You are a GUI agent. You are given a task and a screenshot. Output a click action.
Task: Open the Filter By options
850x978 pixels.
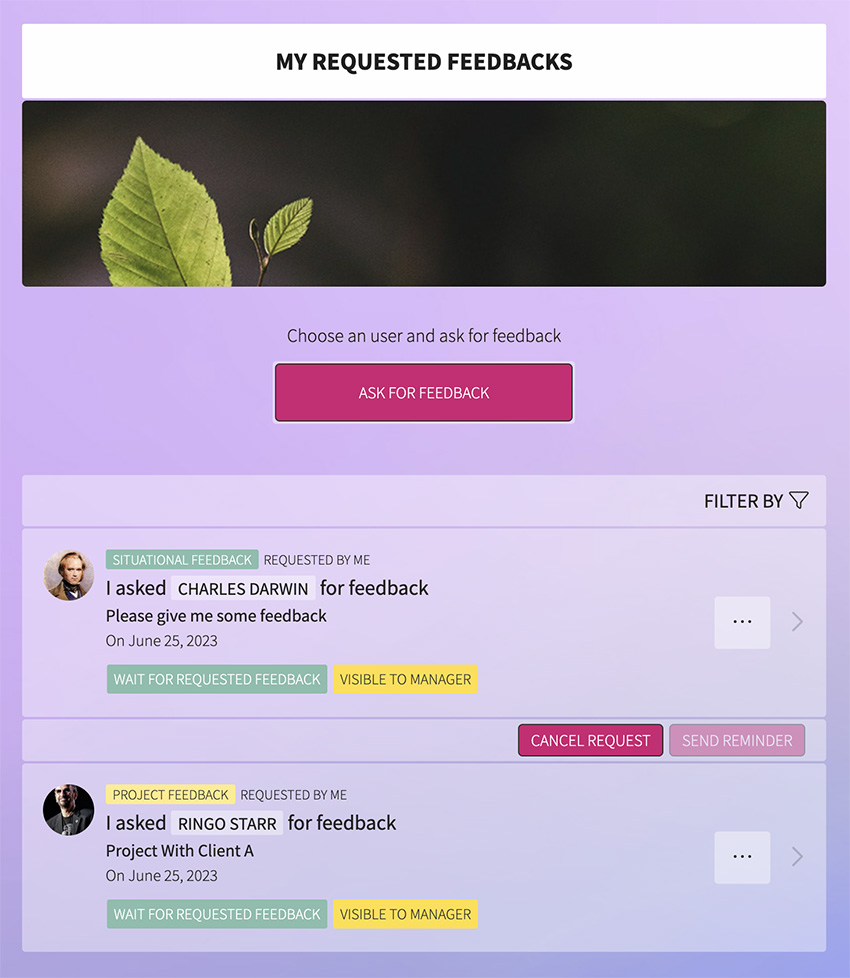coord(756,501)
